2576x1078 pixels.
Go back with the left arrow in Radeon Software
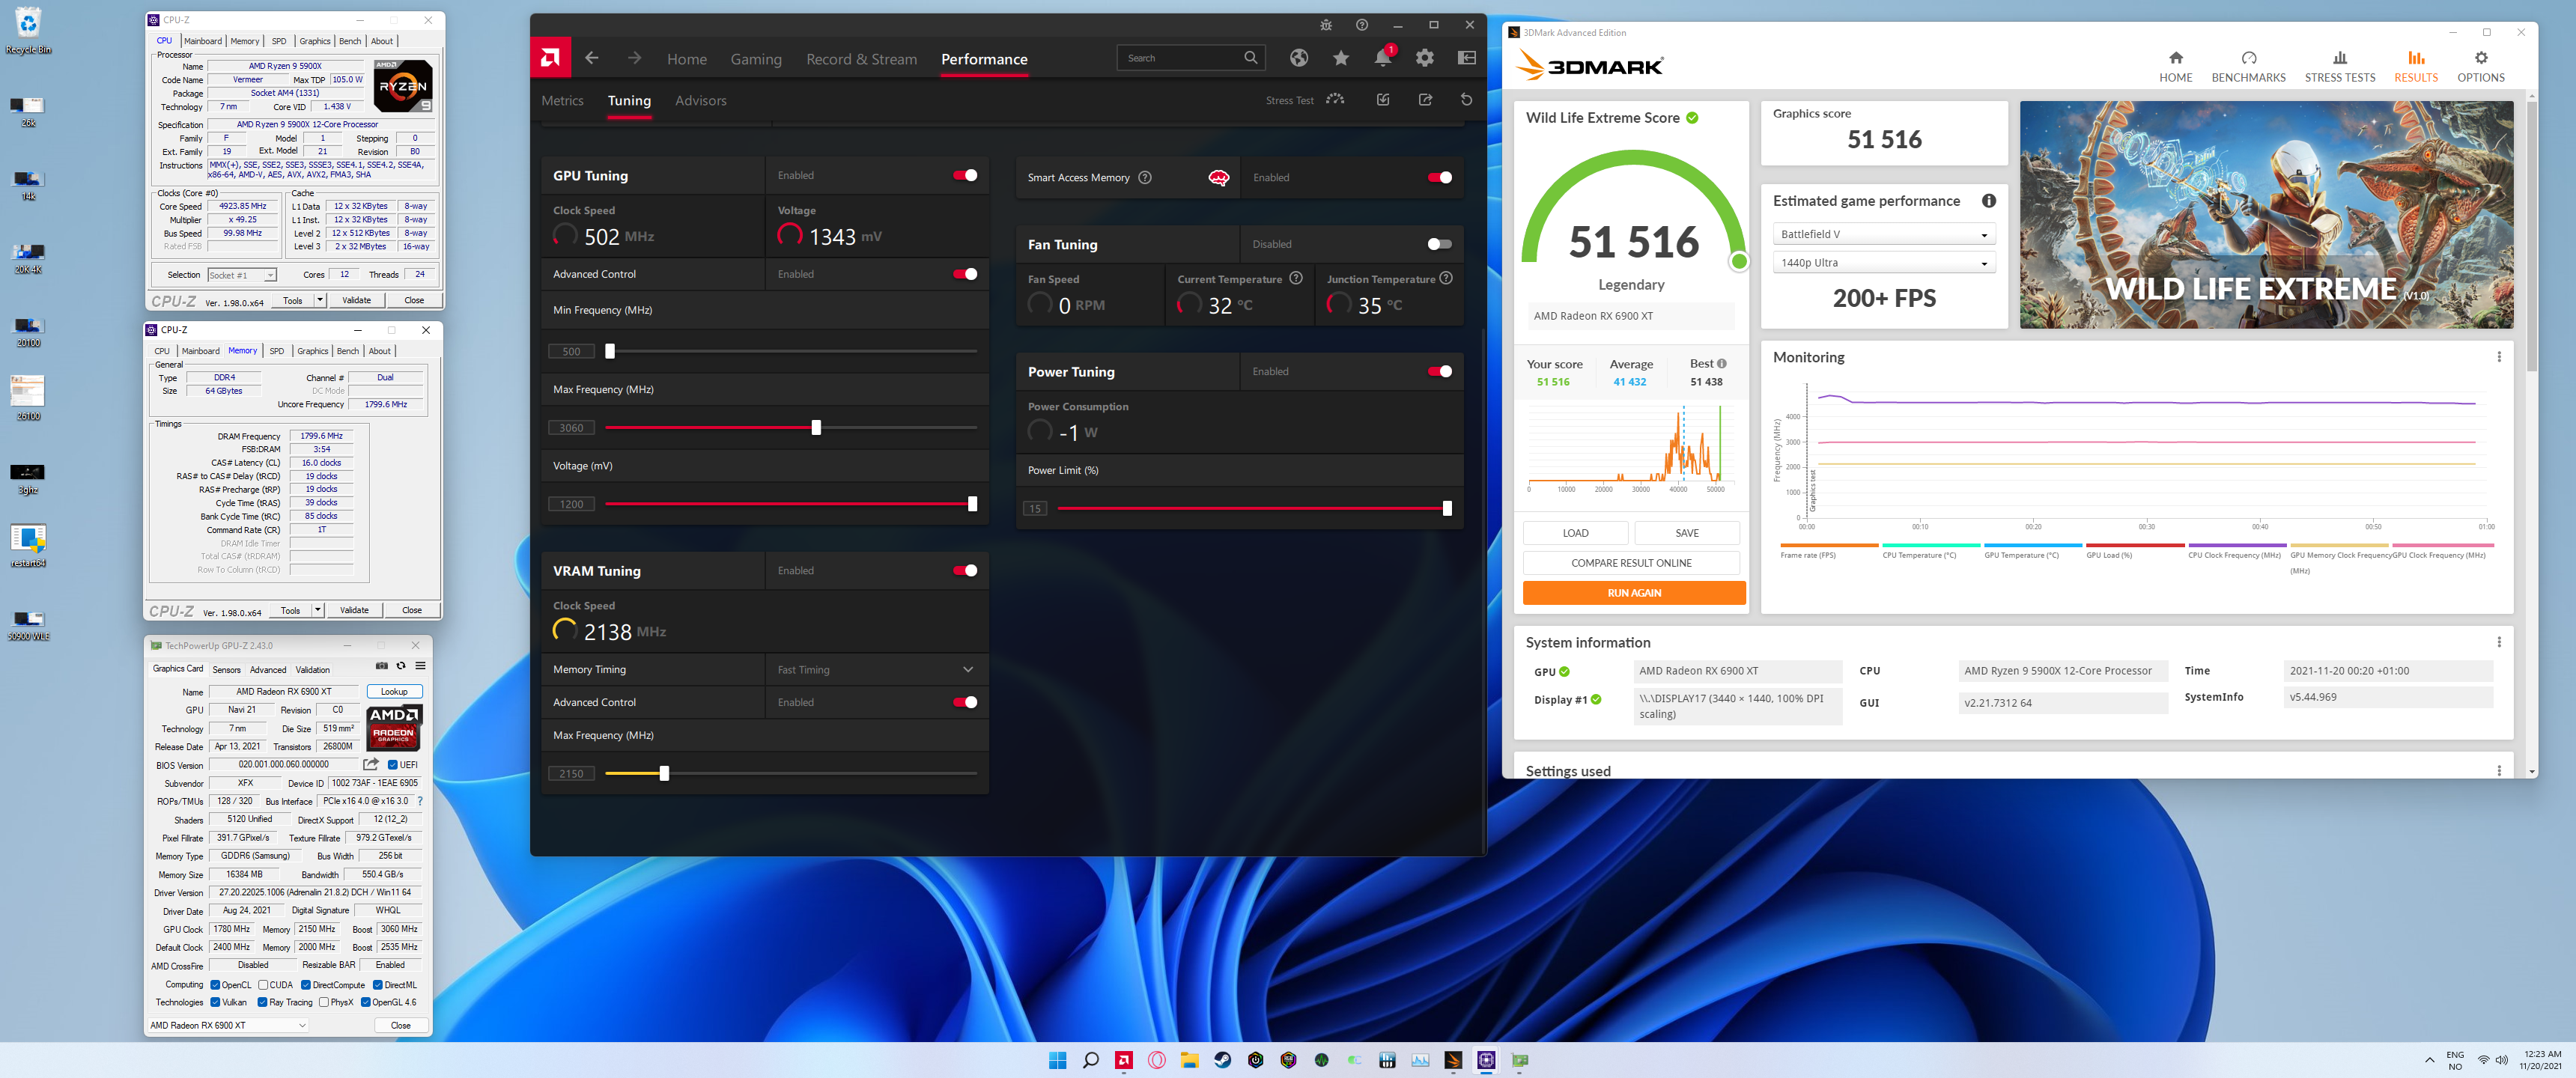pos(592,58)
